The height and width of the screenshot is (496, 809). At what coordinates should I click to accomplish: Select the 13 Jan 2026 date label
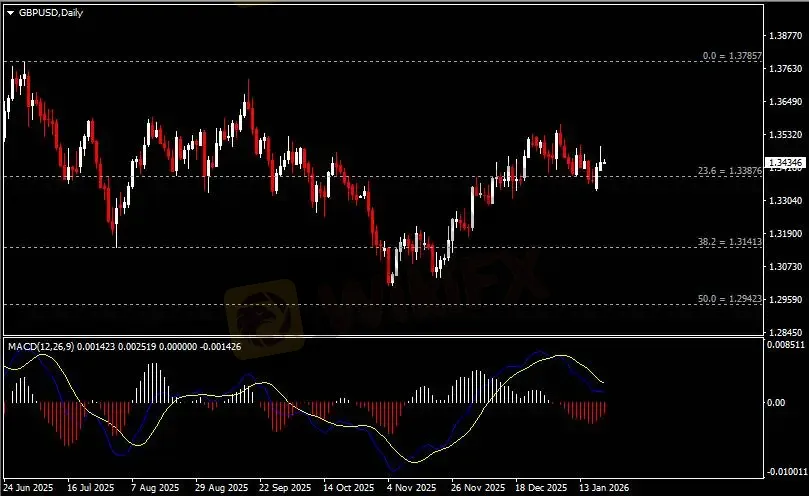click(x=604, y=488)
